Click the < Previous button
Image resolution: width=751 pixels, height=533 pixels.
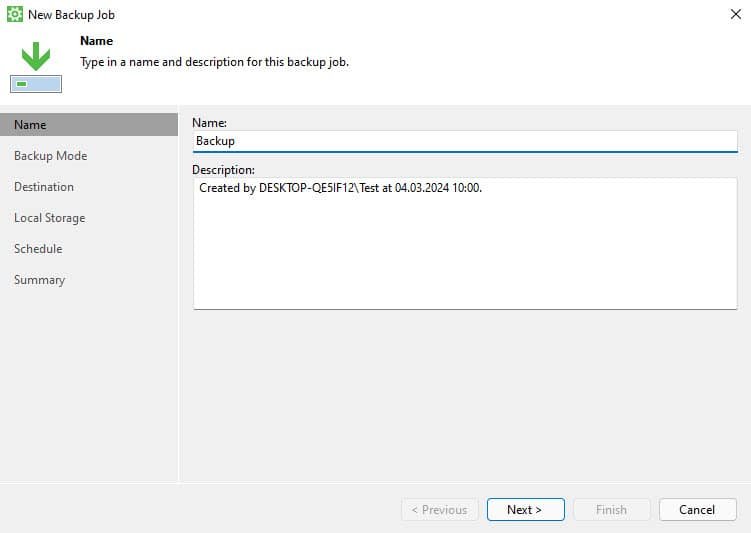pos(440,510)
